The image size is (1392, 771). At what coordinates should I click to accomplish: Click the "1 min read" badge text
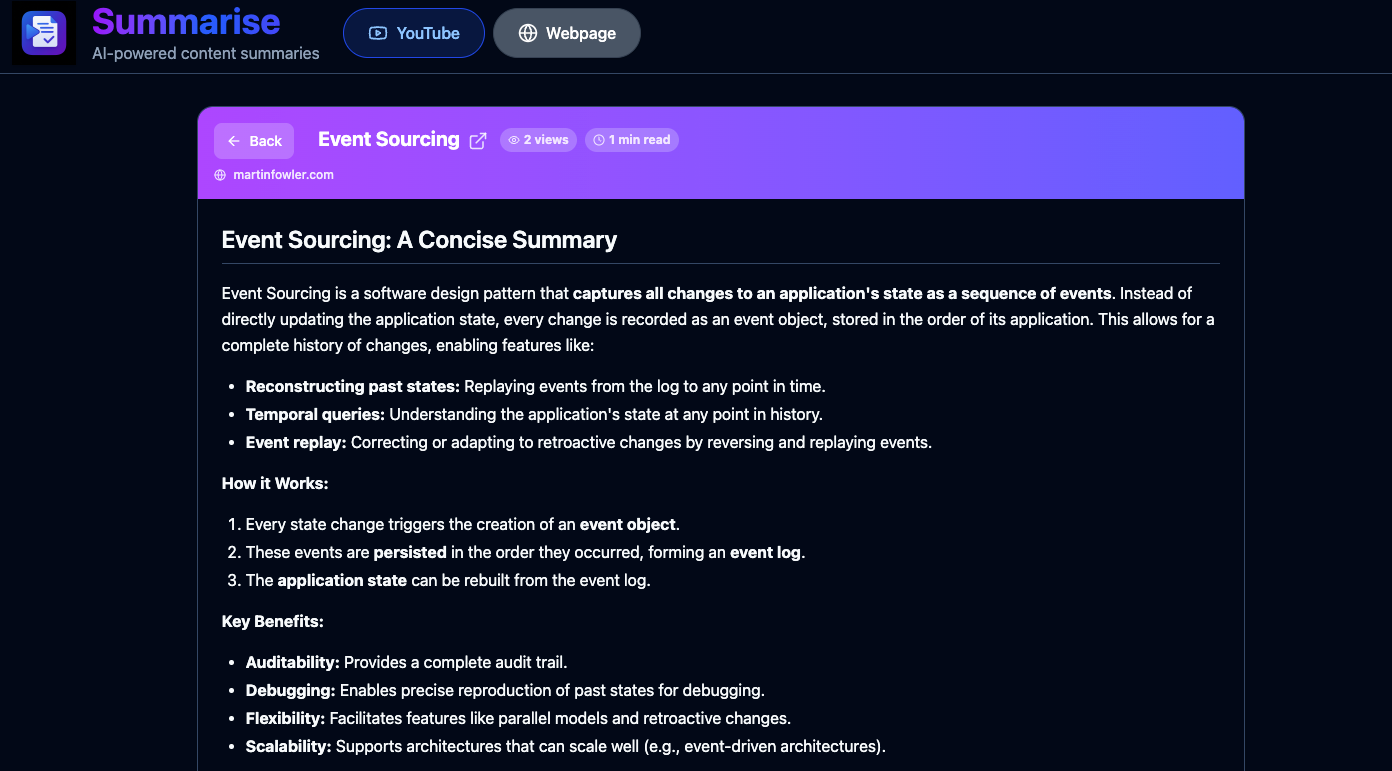pos(639,140)
